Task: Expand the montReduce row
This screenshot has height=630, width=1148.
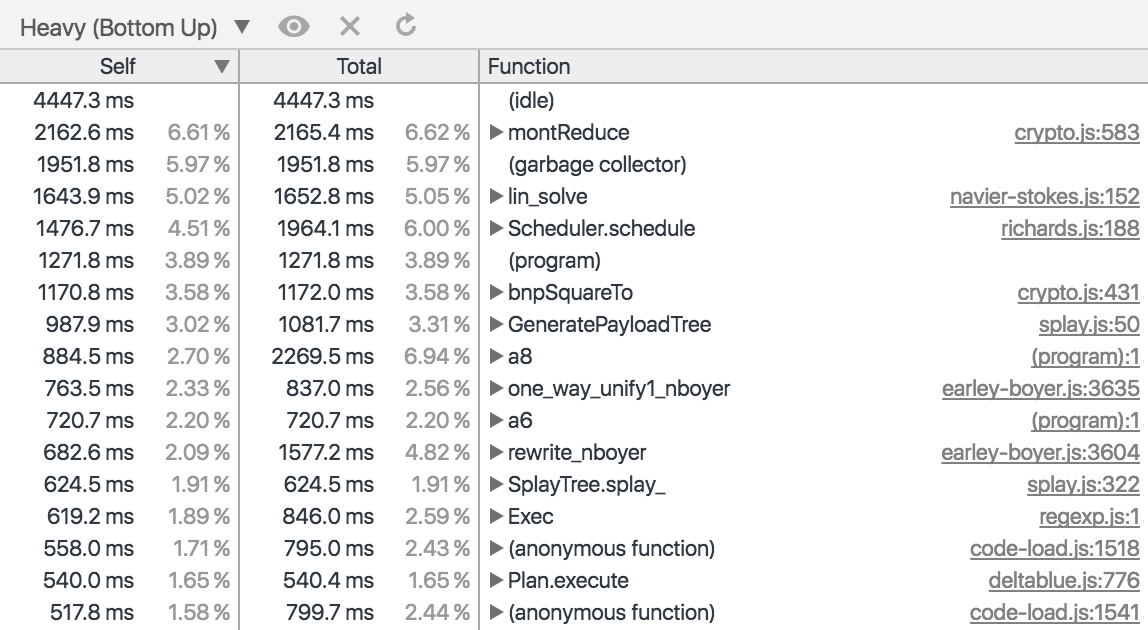Action: coord(496,133)
